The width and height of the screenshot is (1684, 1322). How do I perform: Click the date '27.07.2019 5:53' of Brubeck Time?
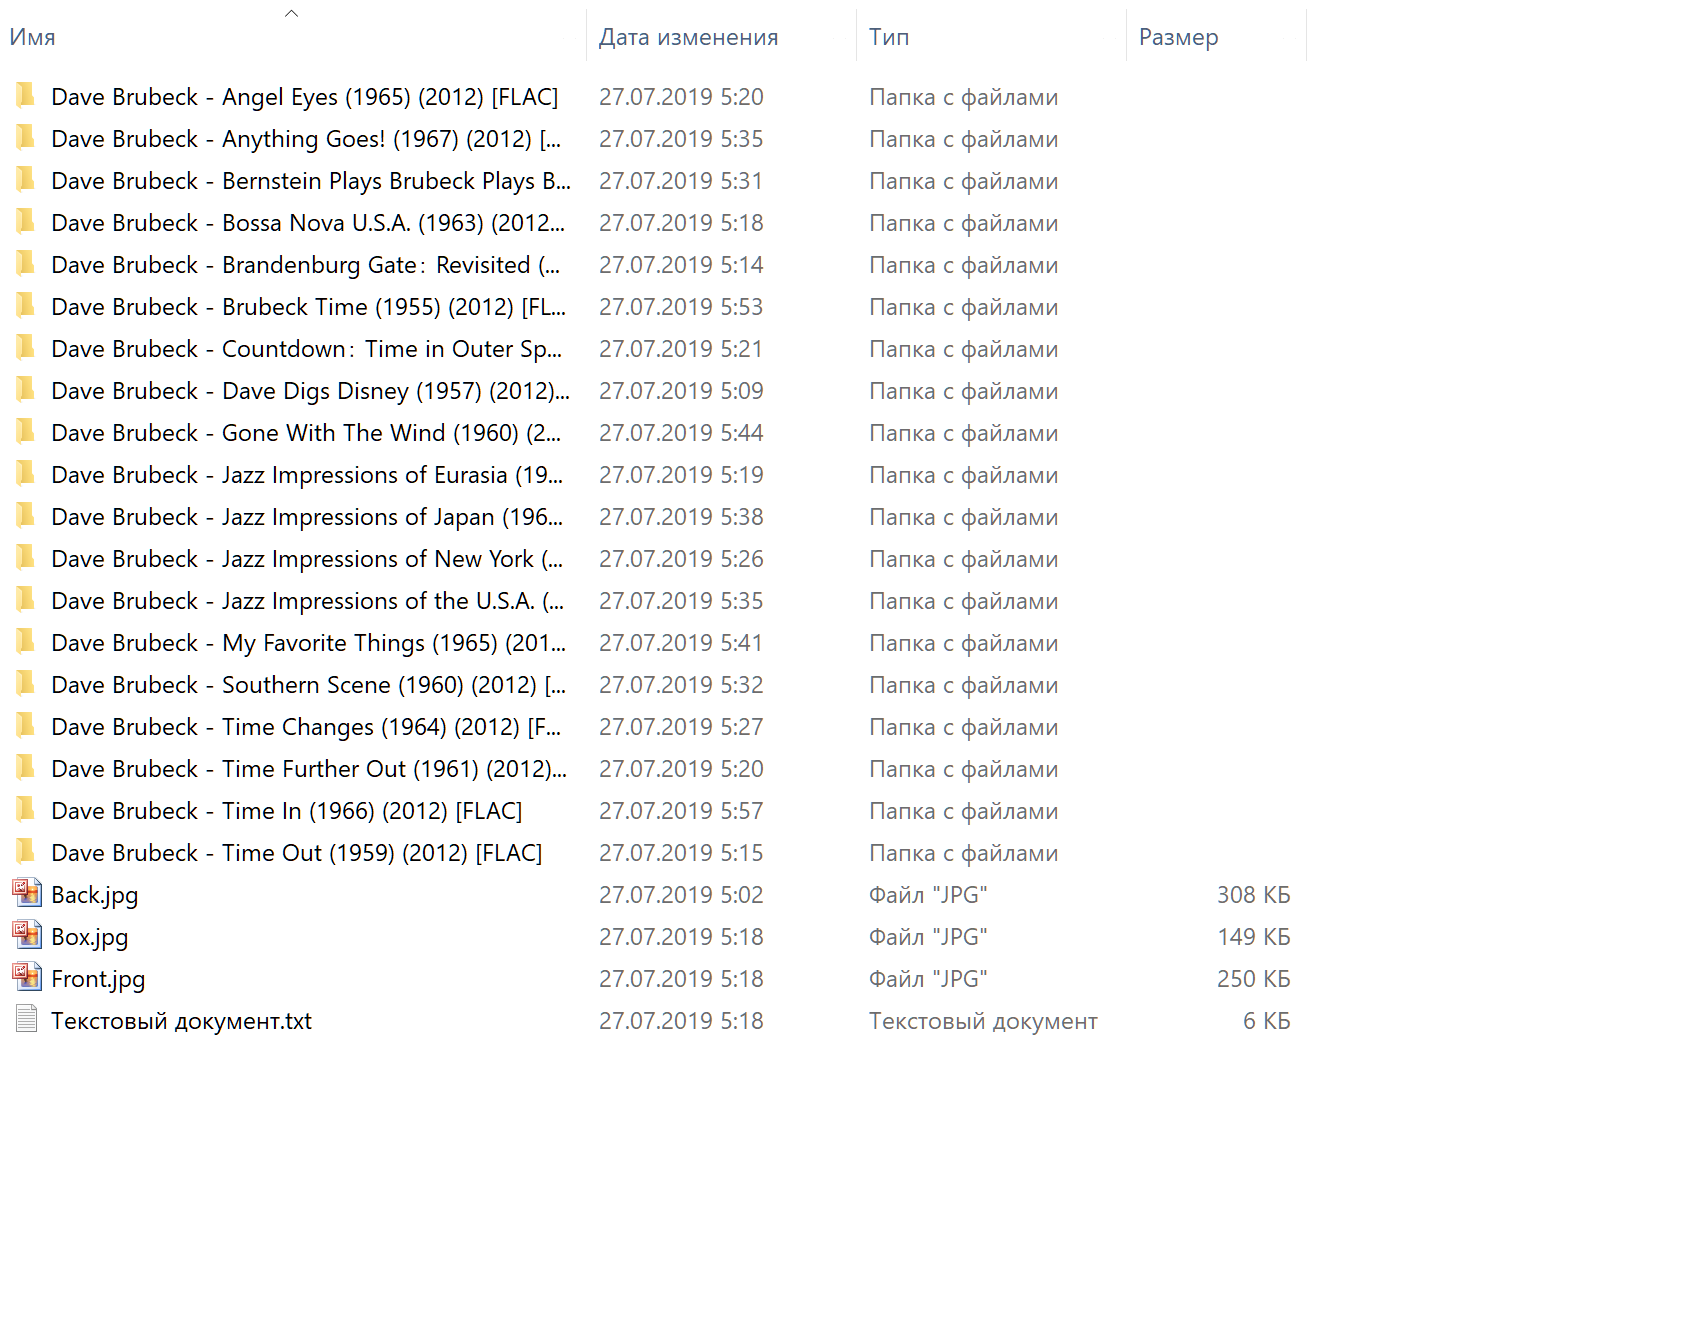point(681,307)
